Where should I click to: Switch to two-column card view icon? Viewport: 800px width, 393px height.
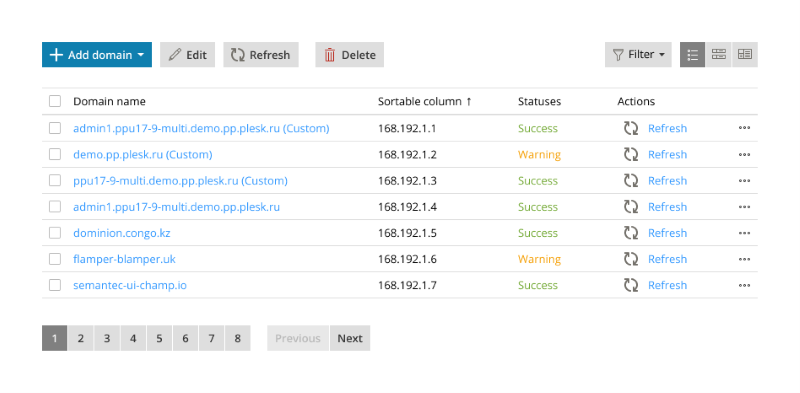click(745, 55)
